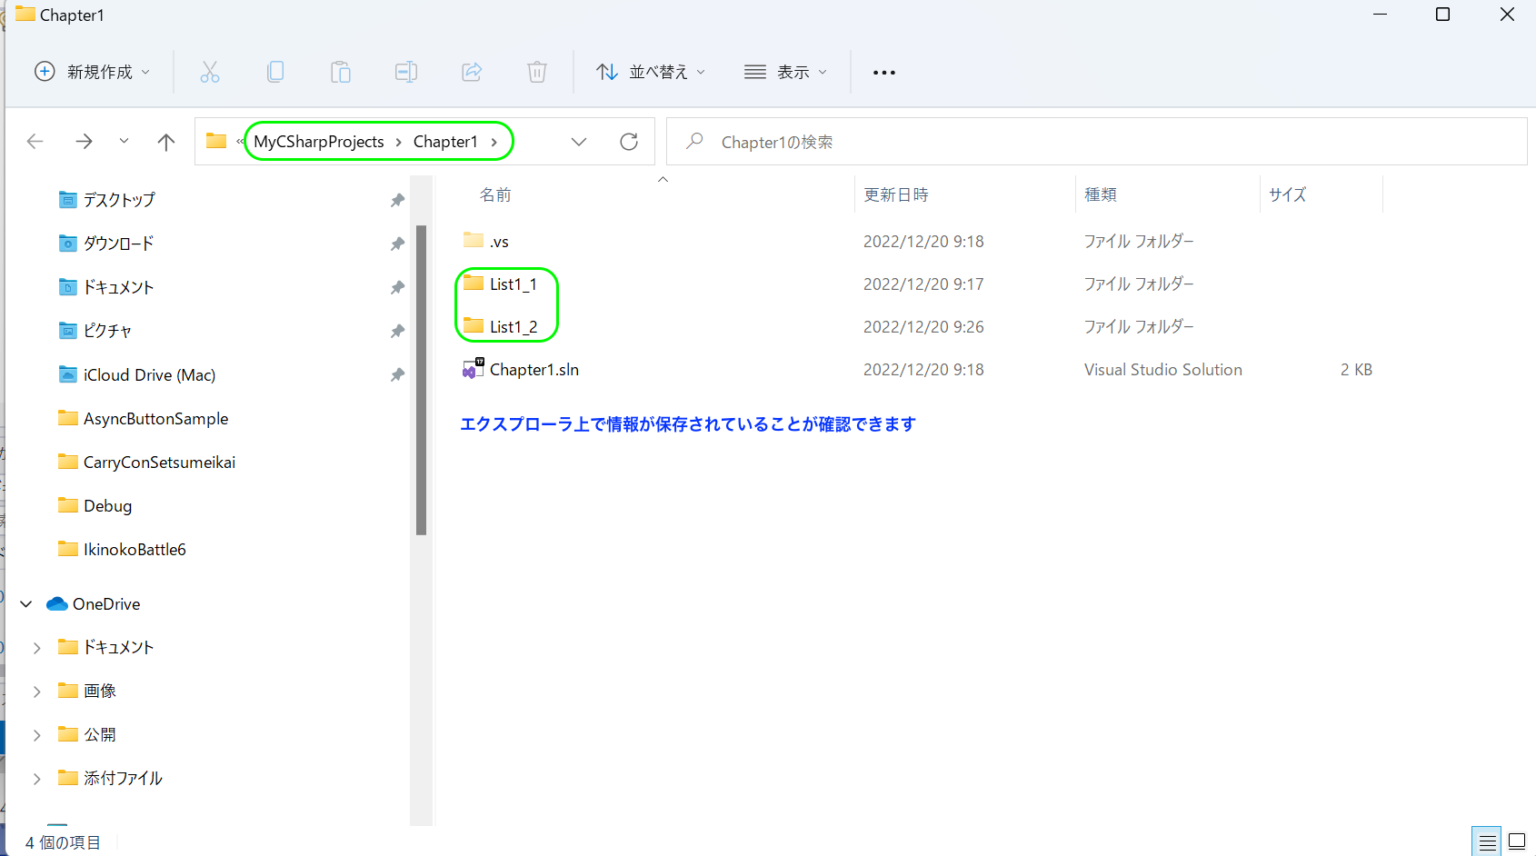Unpin デスクトップ from quick access
Image resolution: width=1536 pixels, height=856 pixels.
point(397,200)
